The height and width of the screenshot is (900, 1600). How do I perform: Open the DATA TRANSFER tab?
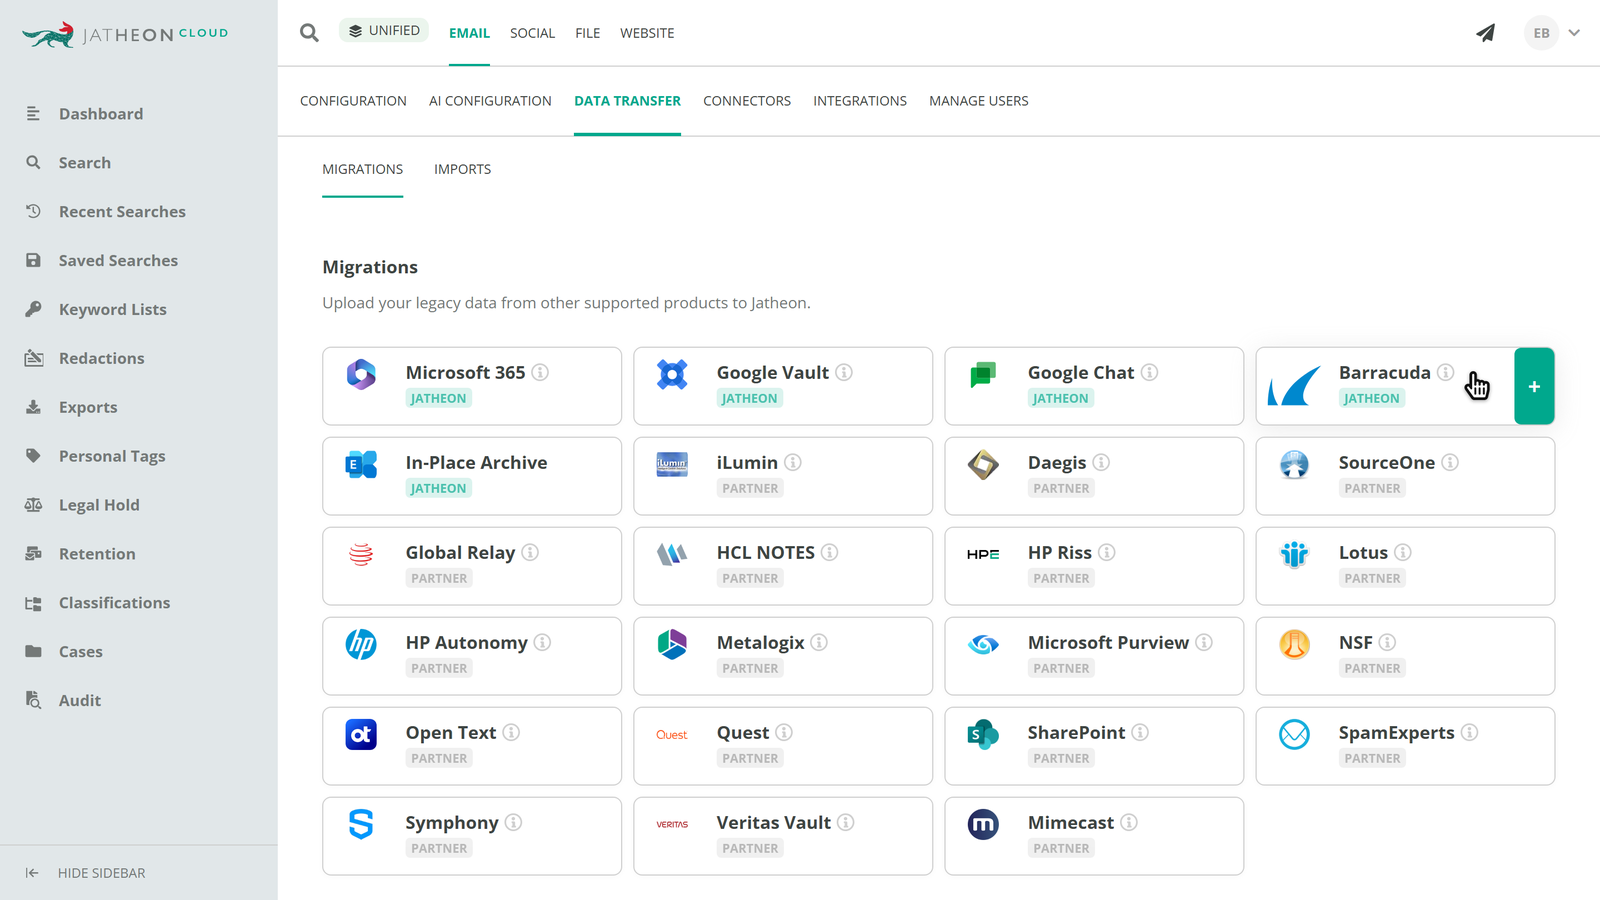coord(627,101)
